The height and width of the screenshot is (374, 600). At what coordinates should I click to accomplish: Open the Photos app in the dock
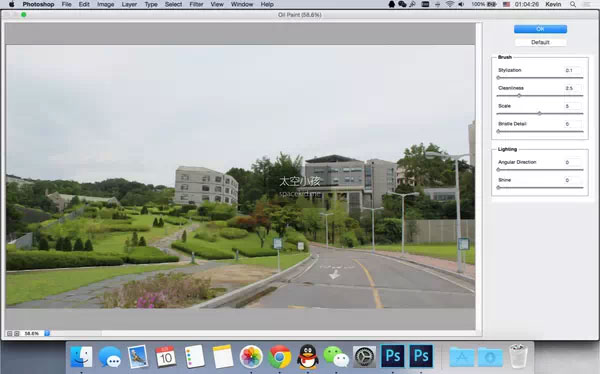[251, 356]
